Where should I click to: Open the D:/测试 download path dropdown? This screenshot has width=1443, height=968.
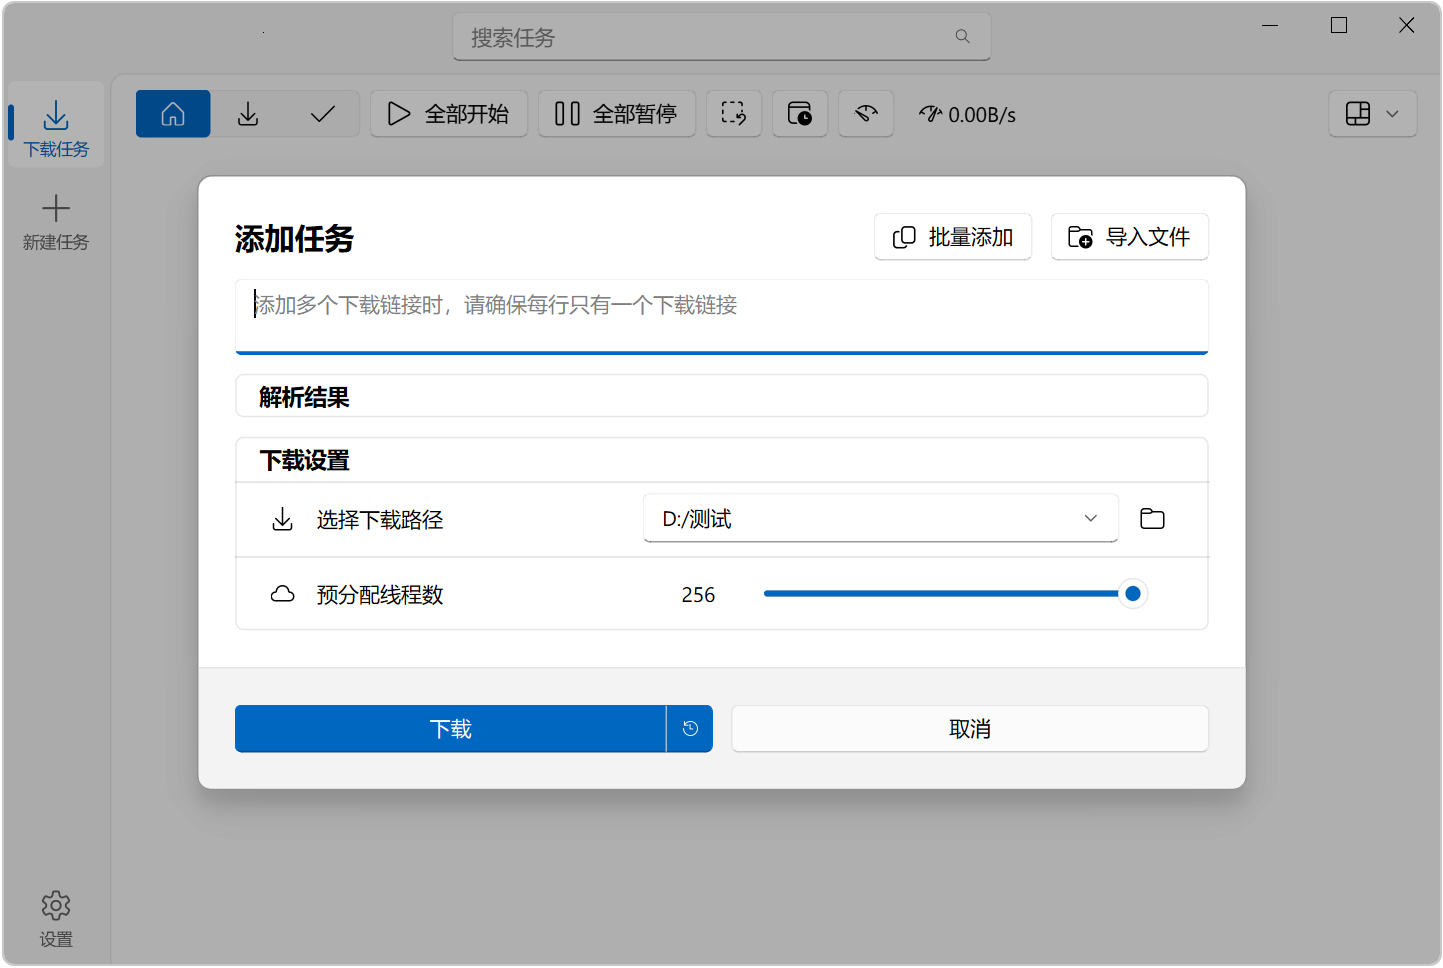point(881,519)
